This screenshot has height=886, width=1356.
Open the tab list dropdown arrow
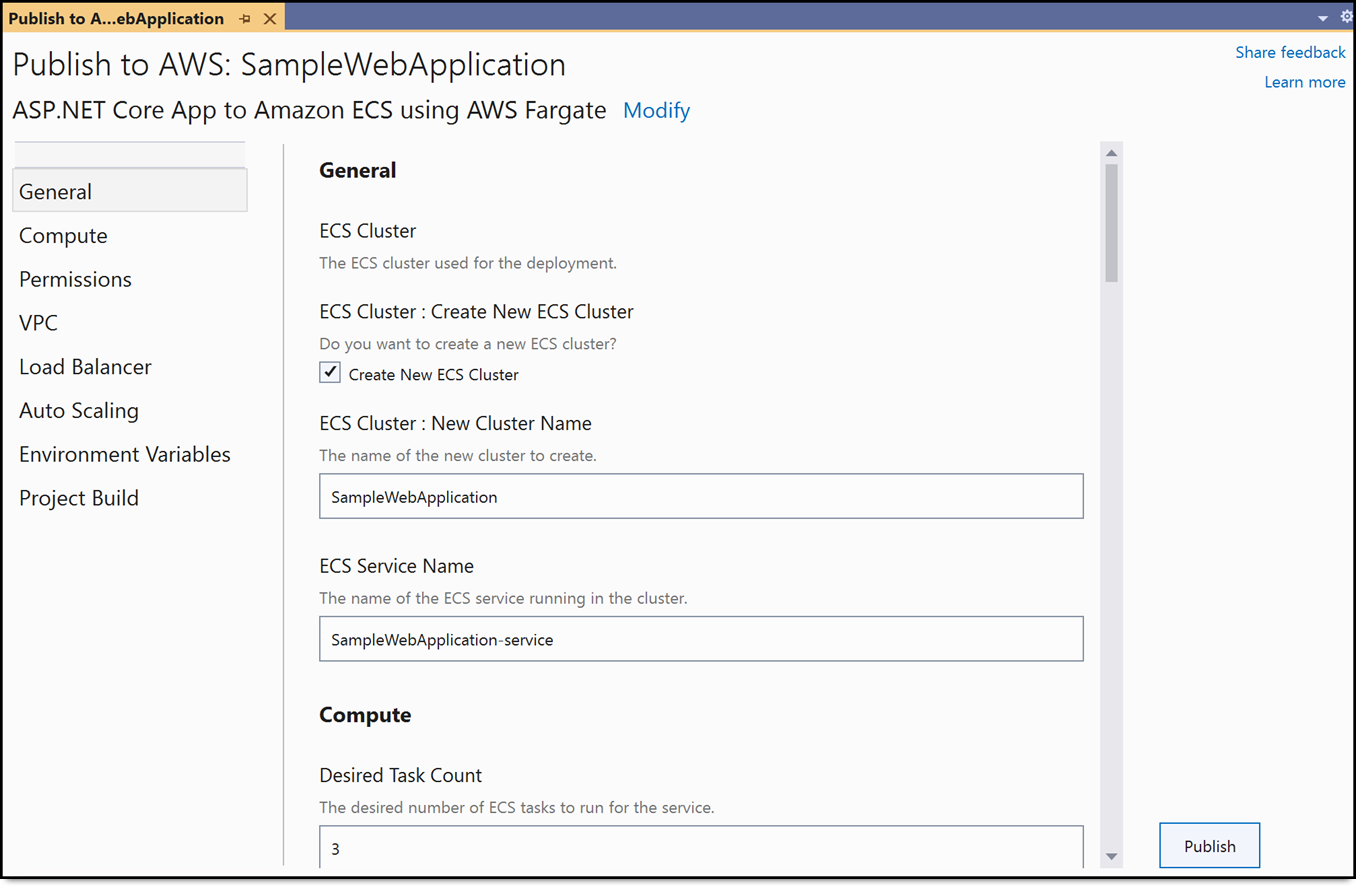coord(1323,18)
